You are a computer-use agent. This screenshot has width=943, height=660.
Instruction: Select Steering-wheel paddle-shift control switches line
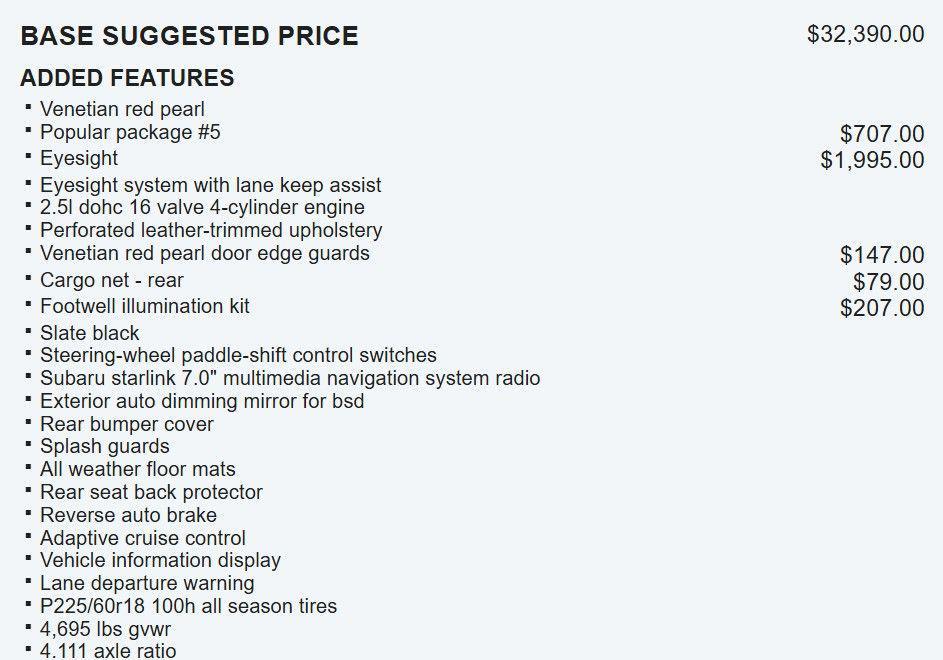pos(238,355)
